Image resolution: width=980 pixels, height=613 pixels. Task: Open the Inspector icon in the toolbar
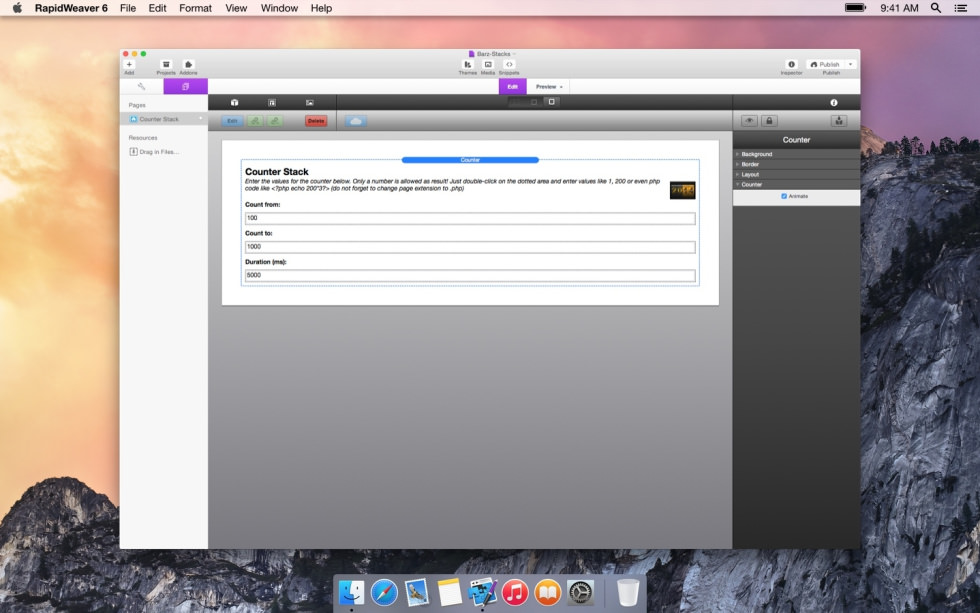coord(791,64)
